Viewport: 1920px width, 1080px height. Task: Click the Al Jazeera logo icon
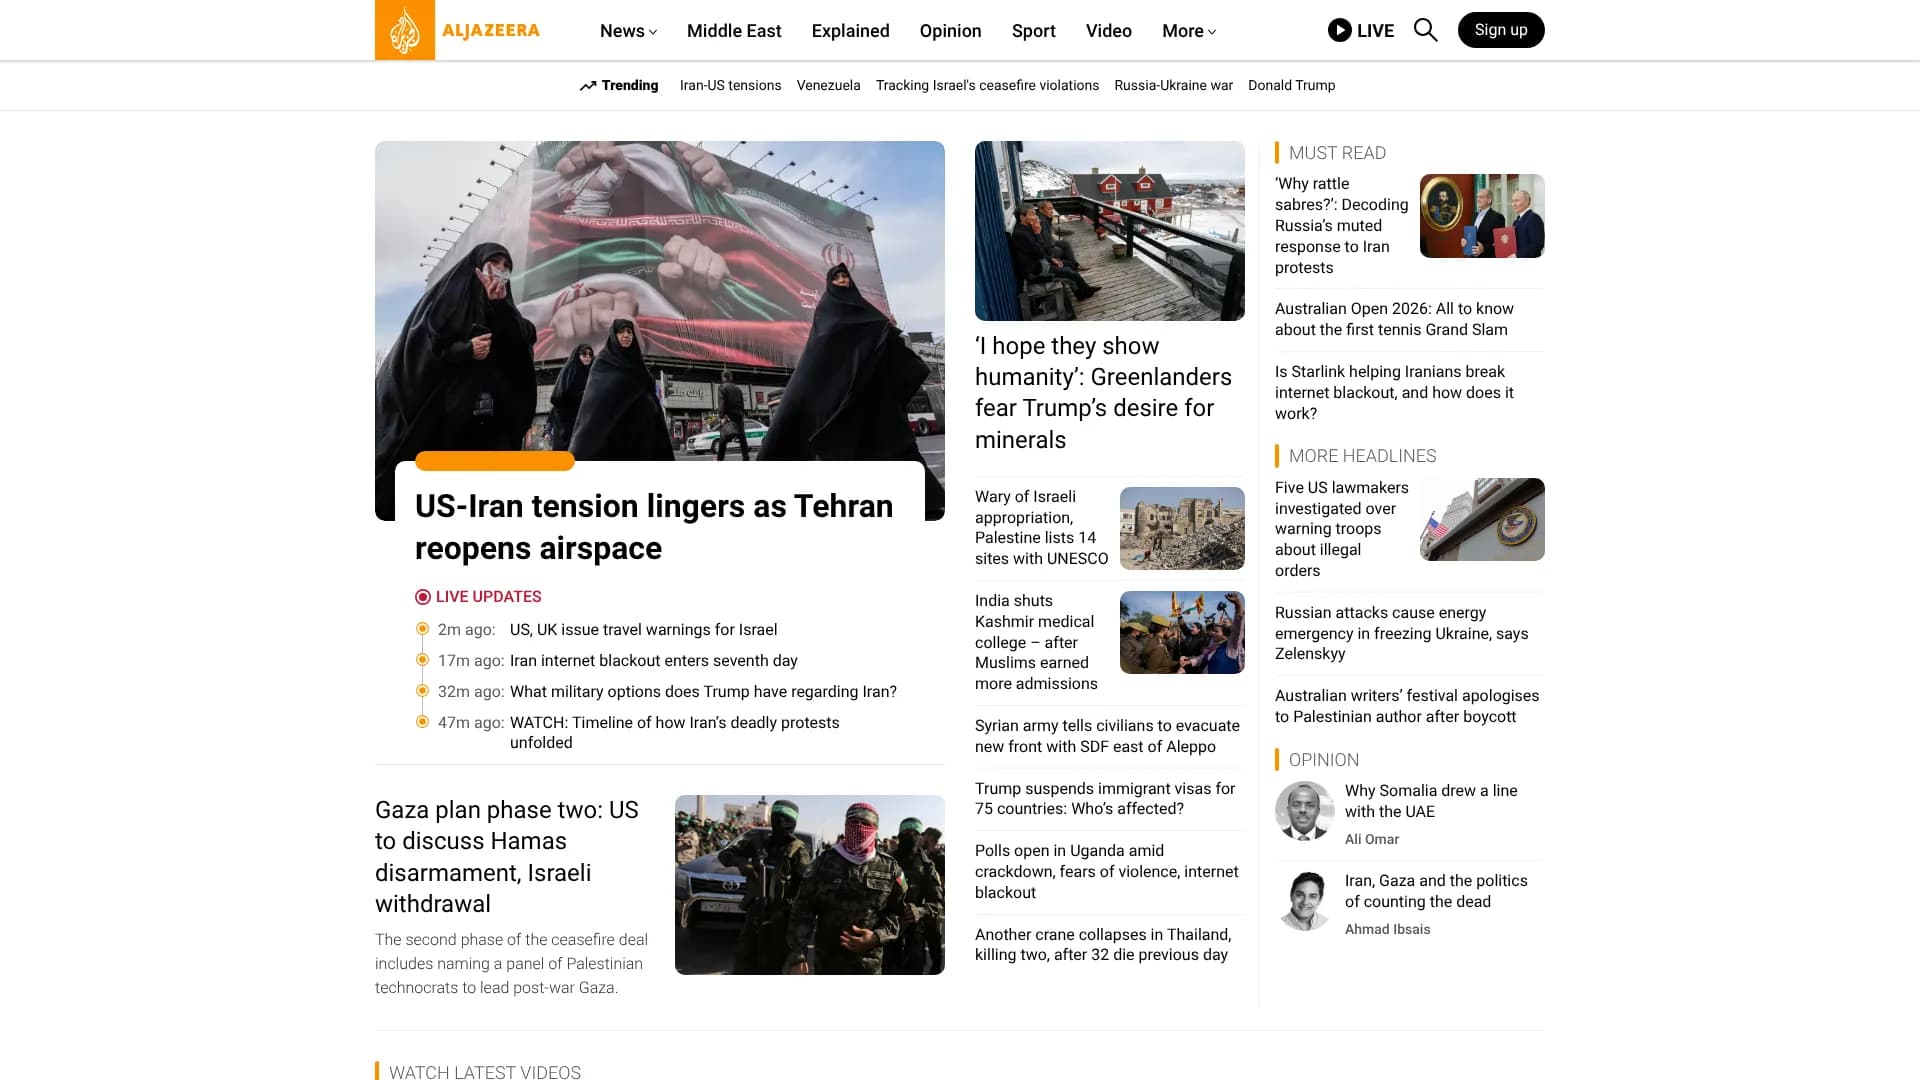point(405,30)
